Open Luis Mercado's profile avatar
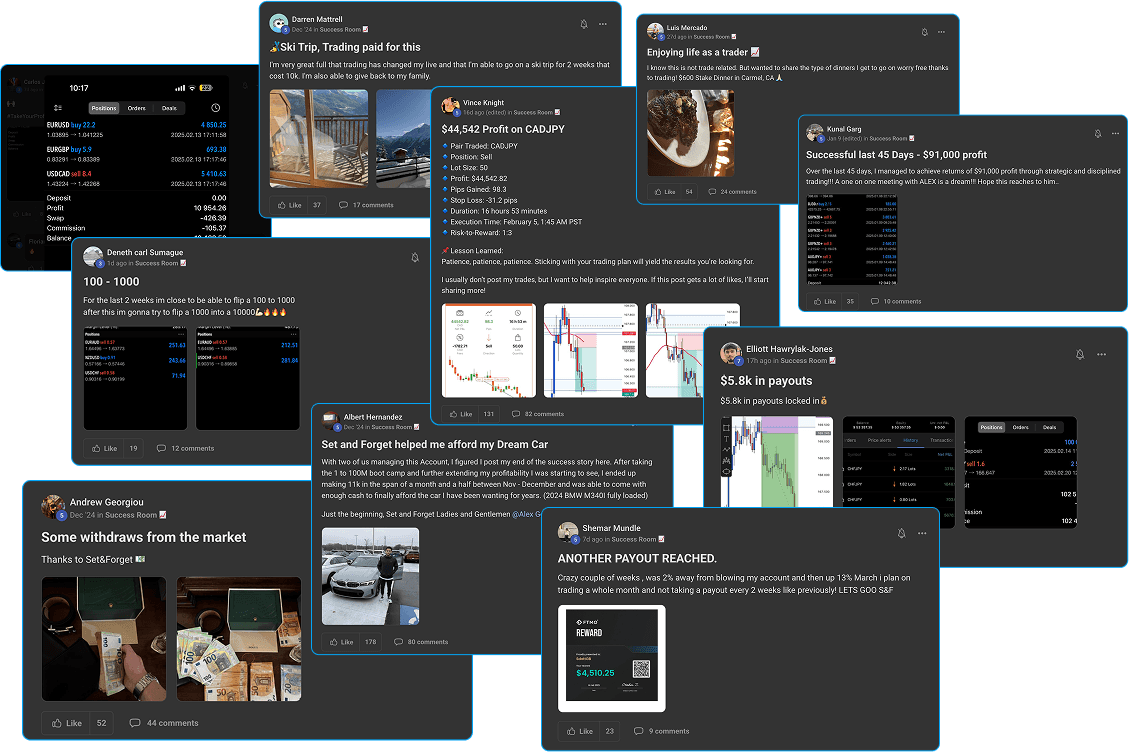The height and width of the screenshot is (752, 1129). click(655, 31)
